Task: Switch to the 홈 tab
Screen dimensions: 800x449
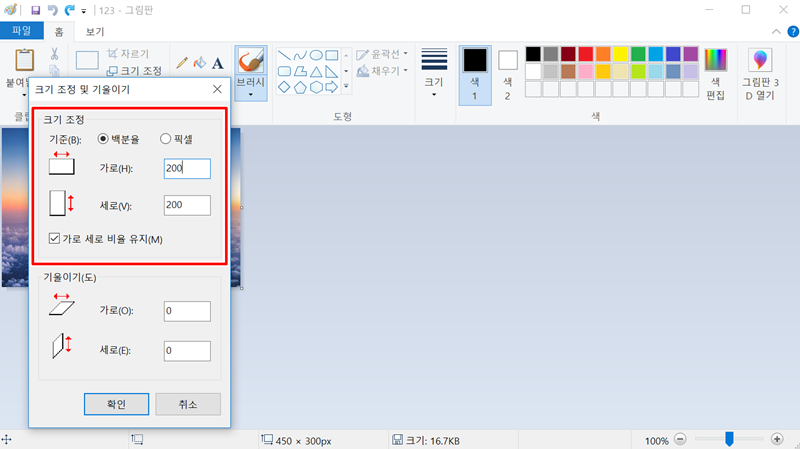Action: pyautogui.click(x=59, y=32)
